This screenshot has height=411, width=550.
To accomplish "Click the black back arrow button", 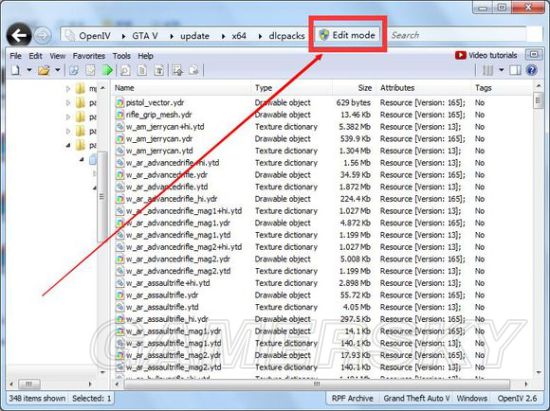I will (19, 35).
